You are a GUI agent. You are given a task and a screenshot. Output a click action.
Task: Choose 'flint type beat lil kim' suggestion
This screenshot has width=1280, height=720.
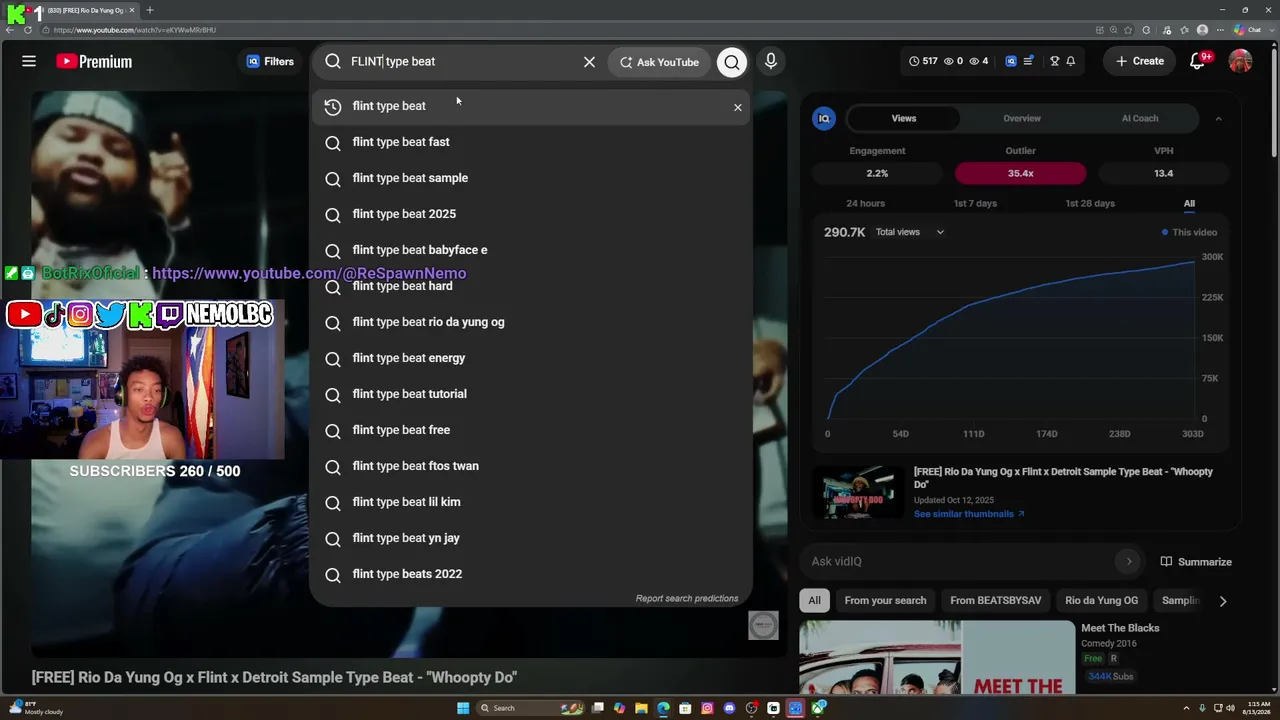531,502
